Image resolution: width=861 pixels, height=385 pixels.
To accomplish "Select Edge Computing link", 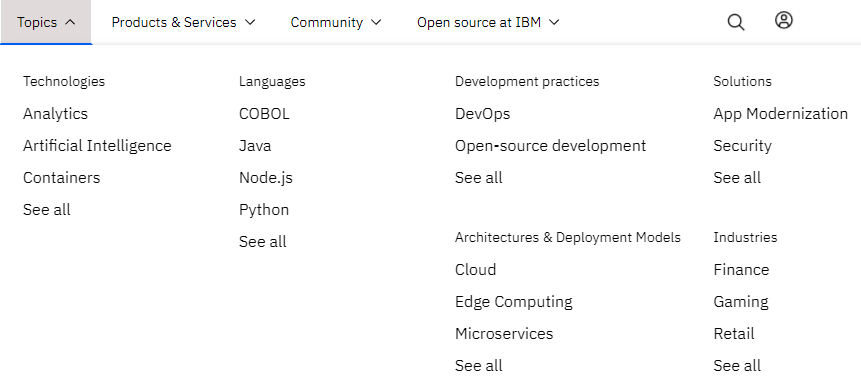I will coord(513,302).
